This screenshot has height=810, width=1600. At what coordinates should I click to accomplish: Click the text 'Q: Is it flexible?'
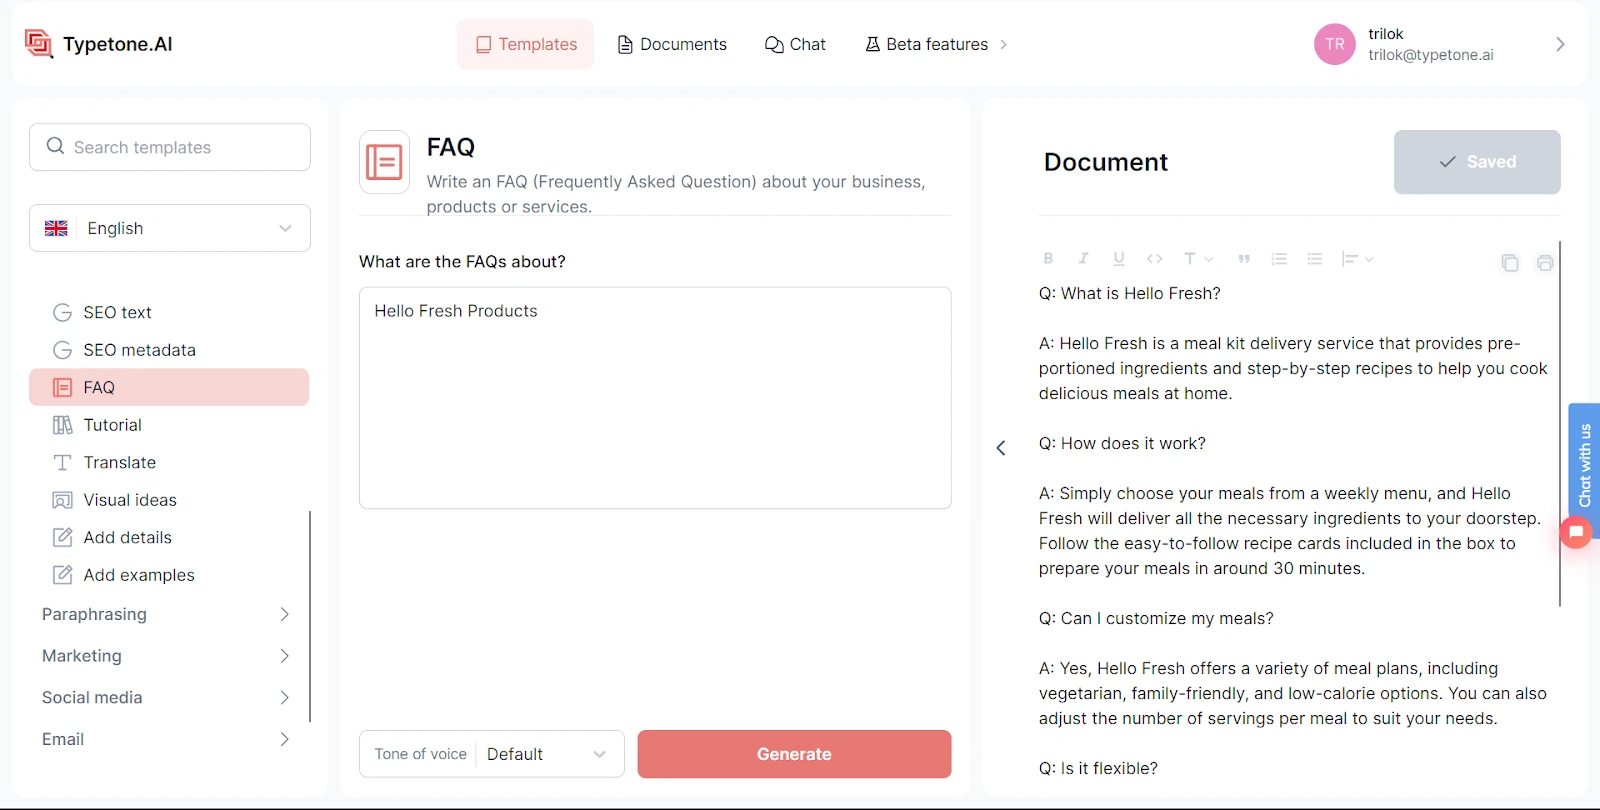[1098, 768]
